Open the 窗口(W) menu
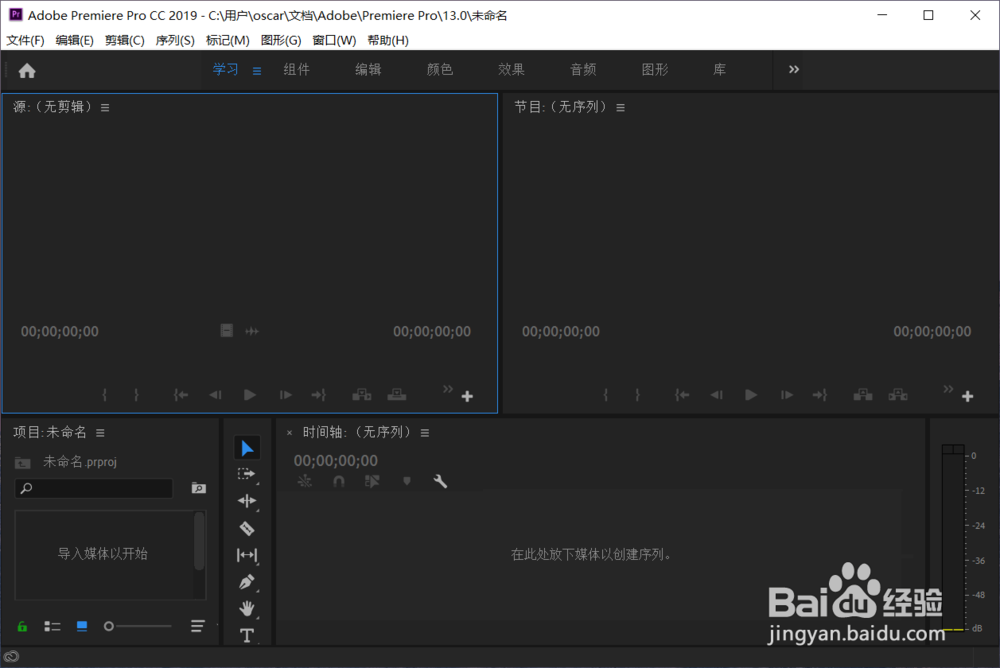The image size is (1000, 668). 334,40
